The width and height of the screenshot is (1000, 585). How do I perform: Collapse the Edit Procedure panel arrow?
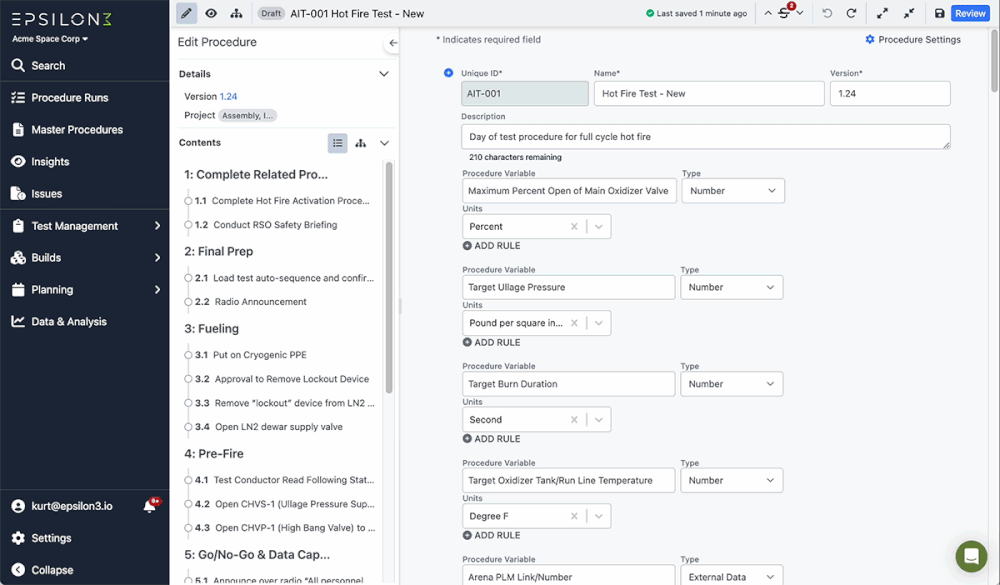pyautogui.click(x=393, y=43)
